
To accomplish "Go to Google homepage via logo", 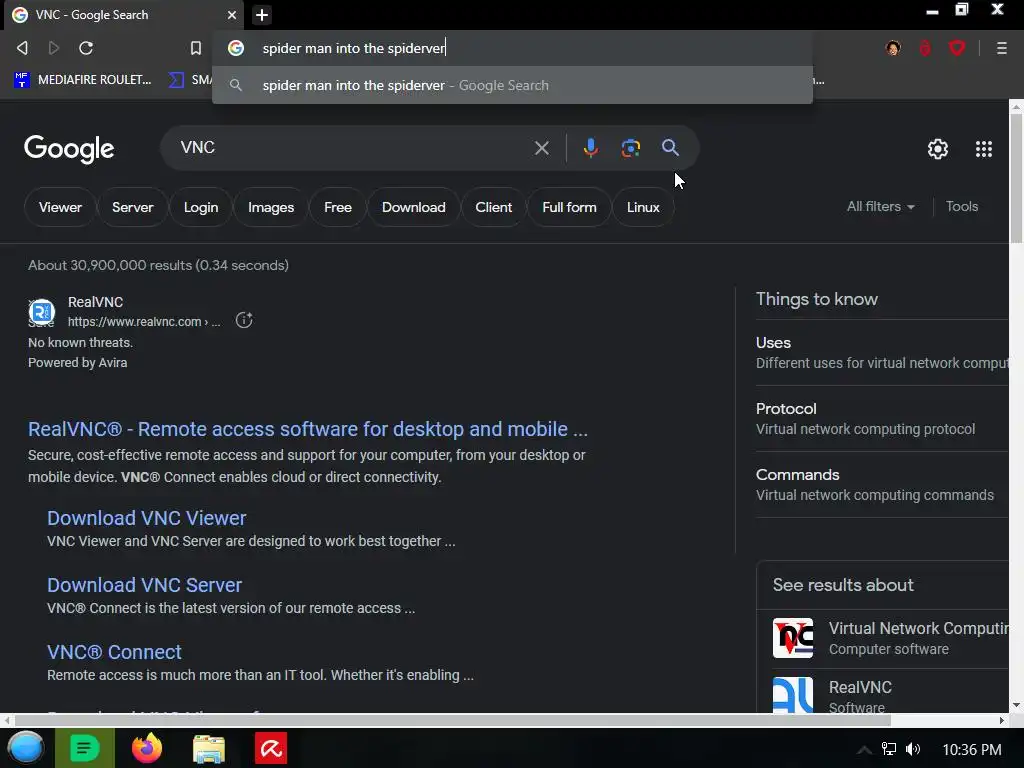I will coord(69,150).
